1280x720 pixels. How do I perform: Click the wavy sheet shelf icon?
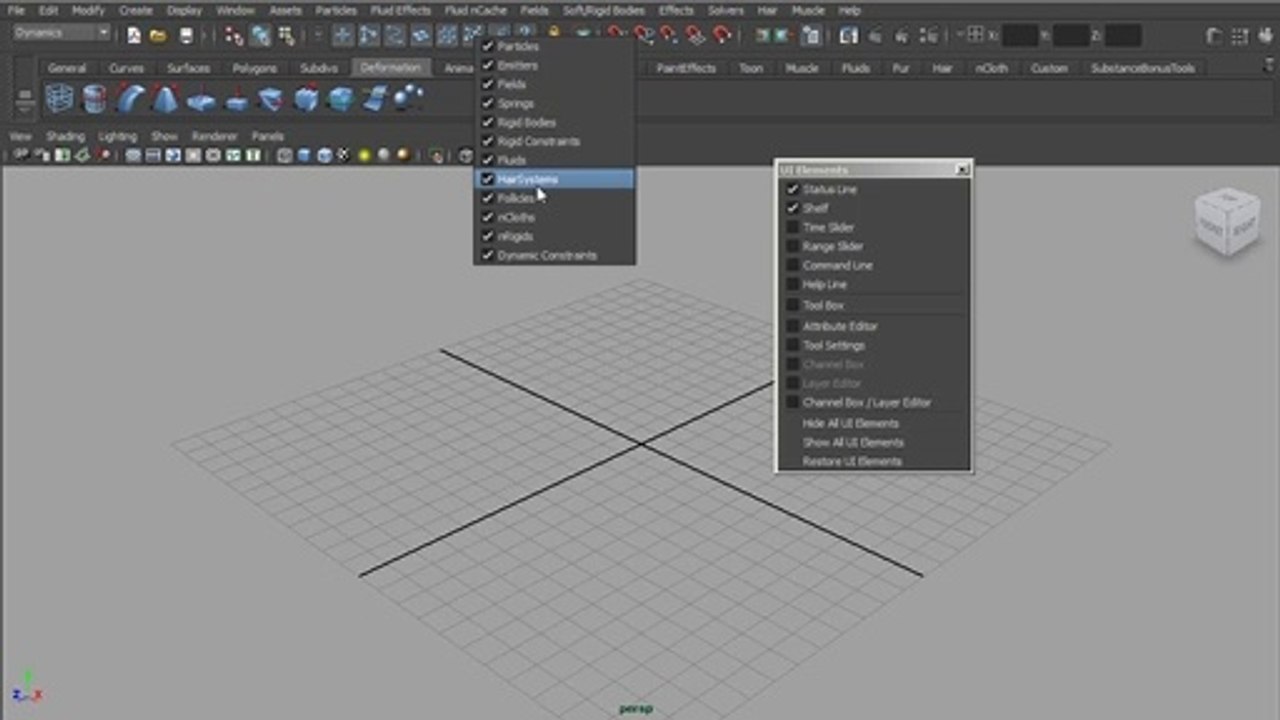pos(374,99)
